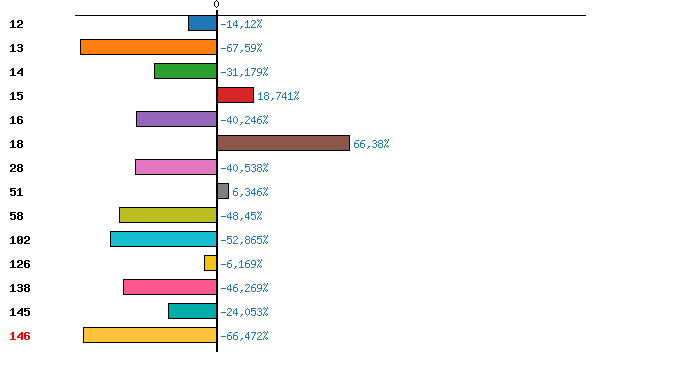Select the brown bar for row 18
This screenshot has width=700, height=381.
tap(283, 143)
